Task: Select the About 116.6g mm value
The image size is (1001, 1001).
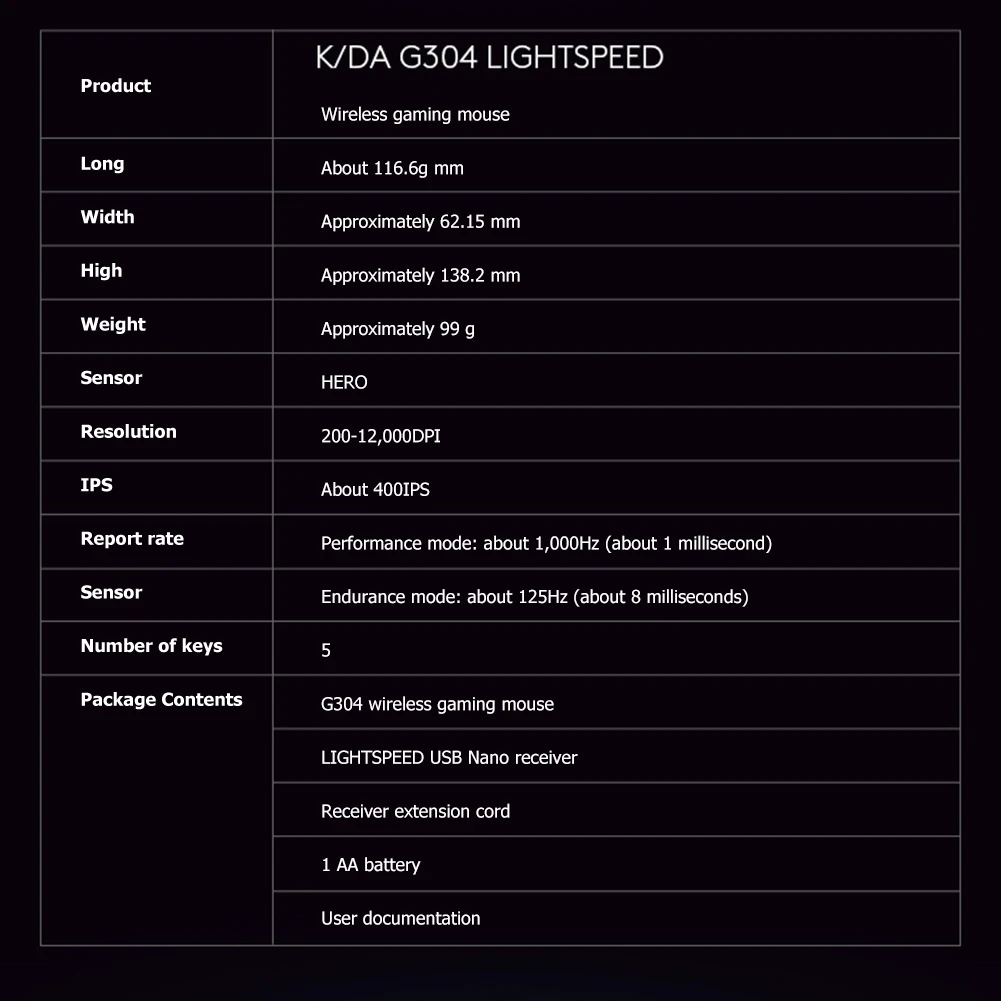Action: (392, 168)
